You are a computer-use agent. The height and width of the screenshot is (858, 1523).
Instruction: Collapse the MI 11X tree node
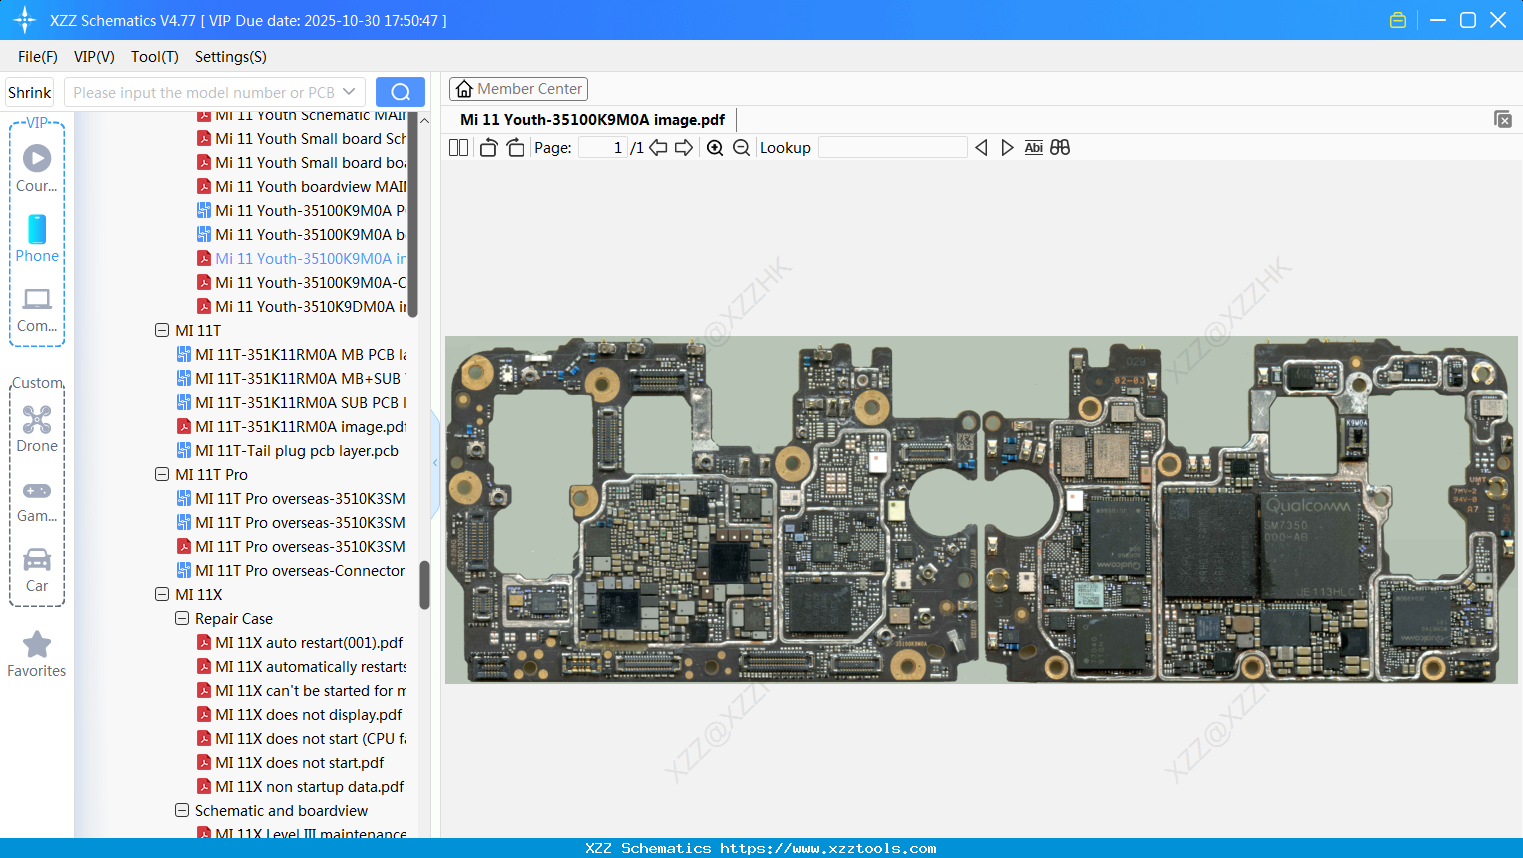(162, 594)
